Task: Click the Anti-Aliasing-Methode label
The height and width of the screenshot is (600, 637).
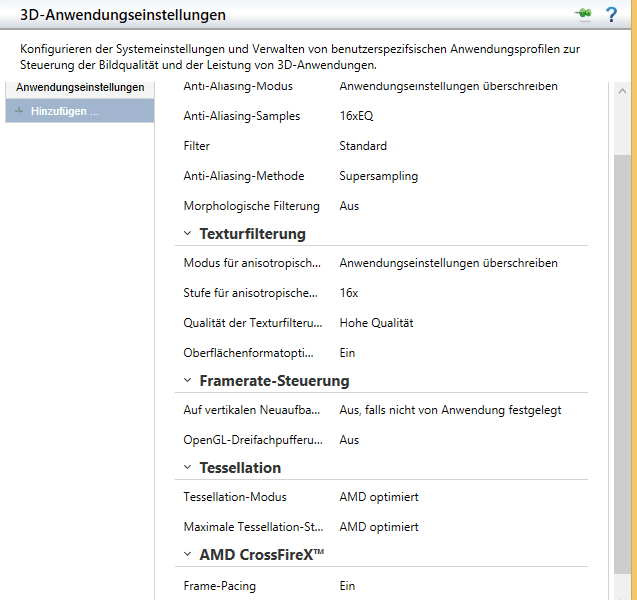Action: [244, 176]
